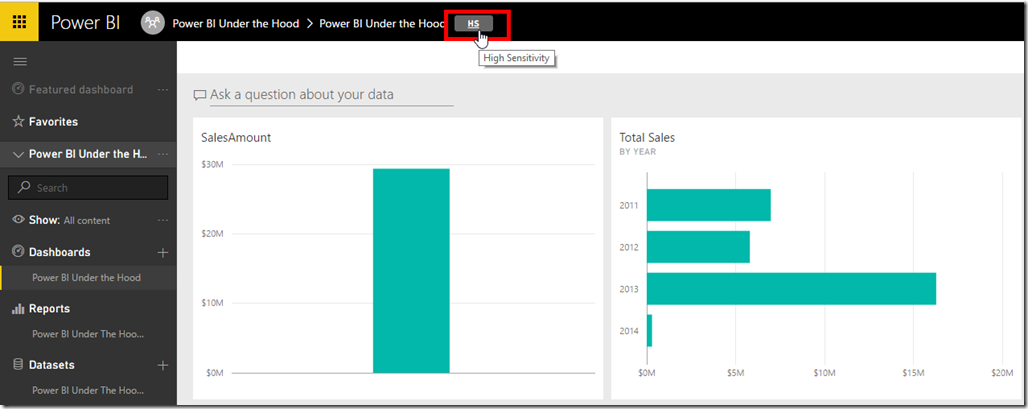The width and height of the screenshot is (1028, 409).
Task: Click the 2013 bar in Total Sales
Action: [x=791, y=288]
